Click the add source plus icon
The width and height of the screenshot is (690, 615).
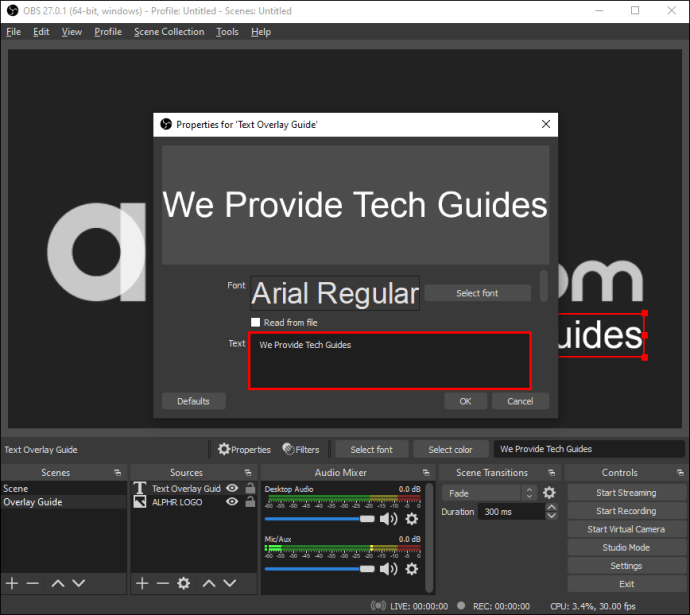(x=142, y=583)
